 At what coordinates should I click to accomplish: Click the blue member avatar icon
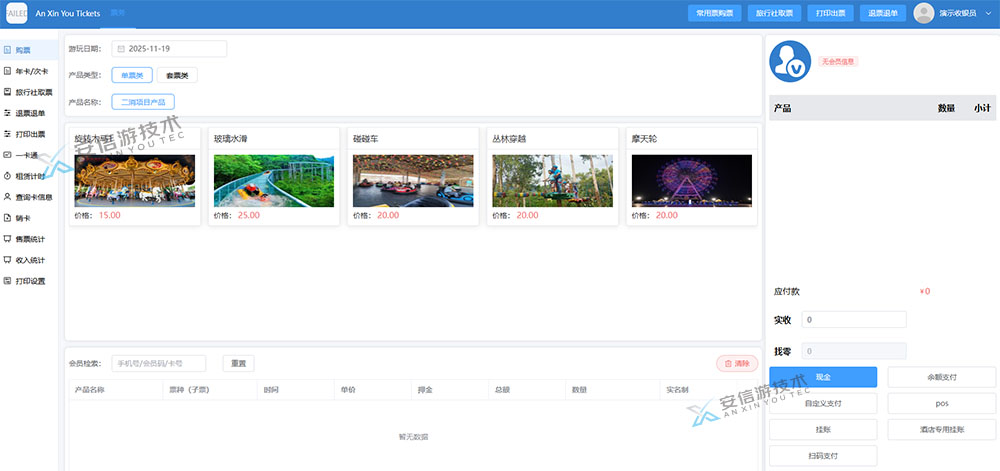(x=789, y=62)
